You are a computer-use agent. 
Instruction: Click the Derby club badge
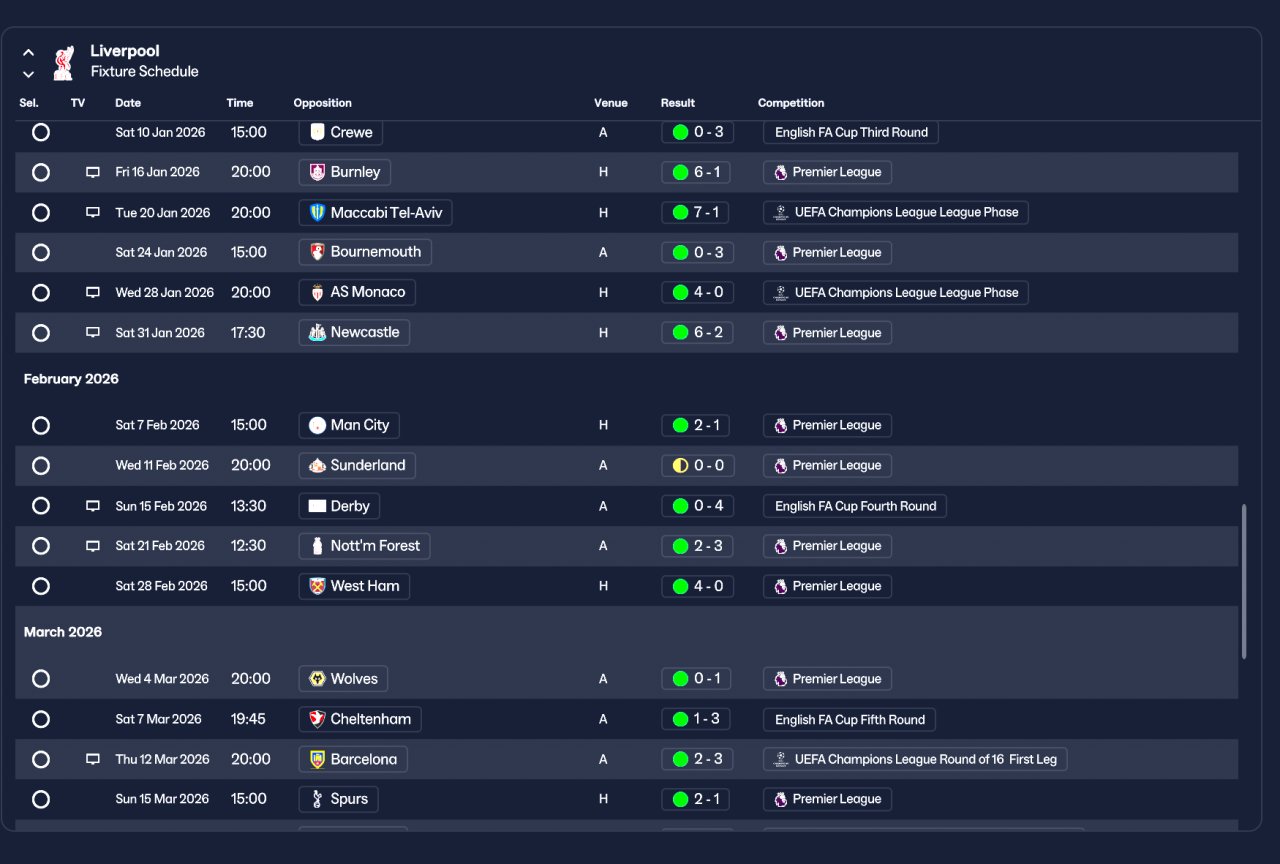click(x=317, y=506)
